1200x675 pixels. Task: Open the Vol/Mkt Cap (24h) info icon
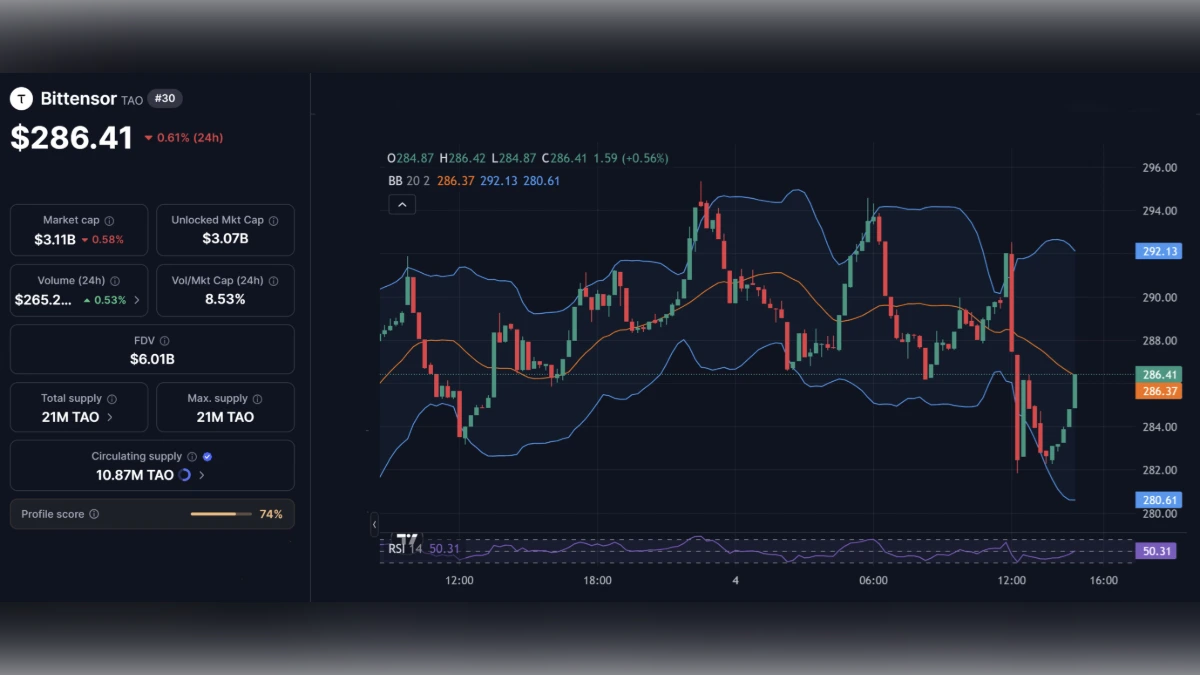[274, 281]
